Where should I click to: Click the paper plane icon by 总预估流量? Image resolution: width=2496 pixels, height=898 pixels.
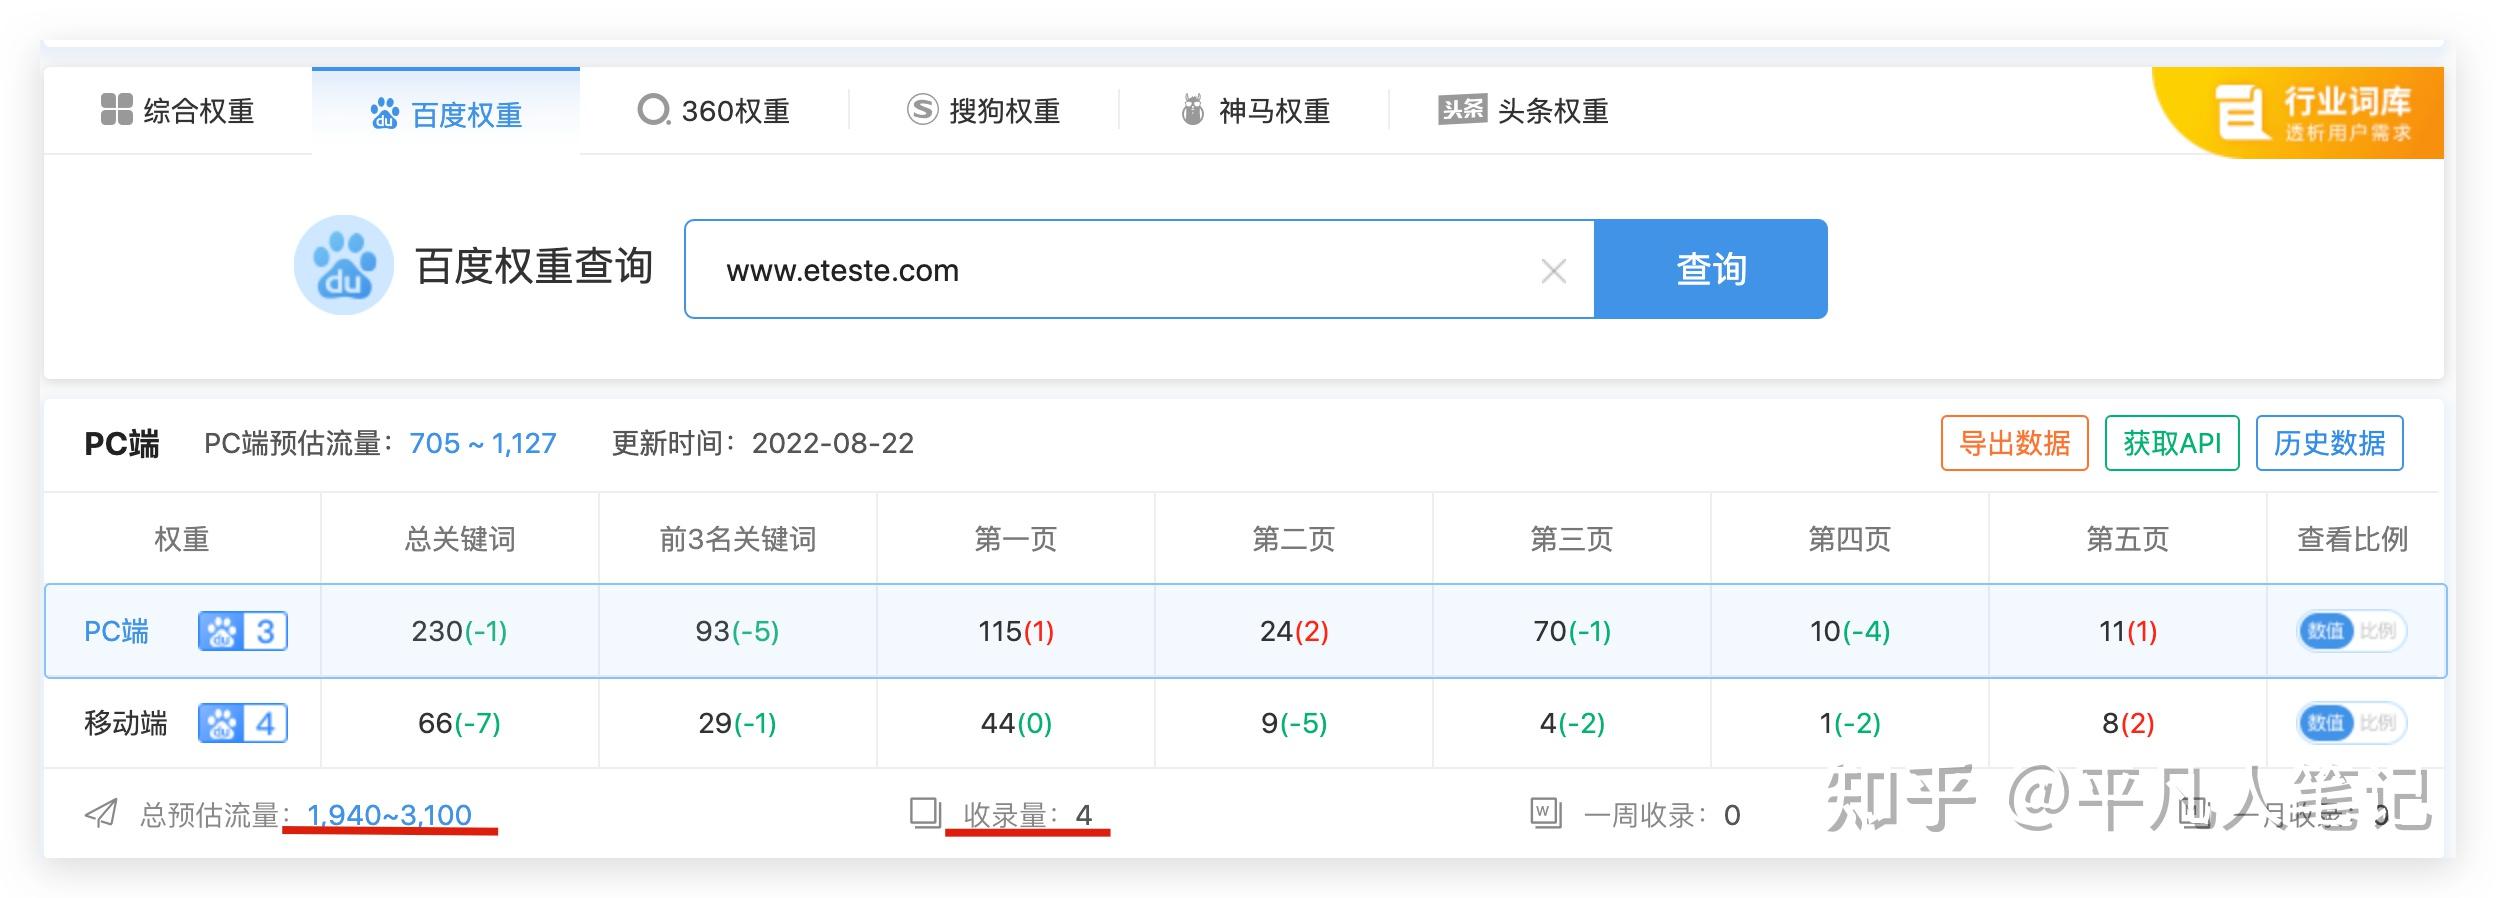pos(101,814)
